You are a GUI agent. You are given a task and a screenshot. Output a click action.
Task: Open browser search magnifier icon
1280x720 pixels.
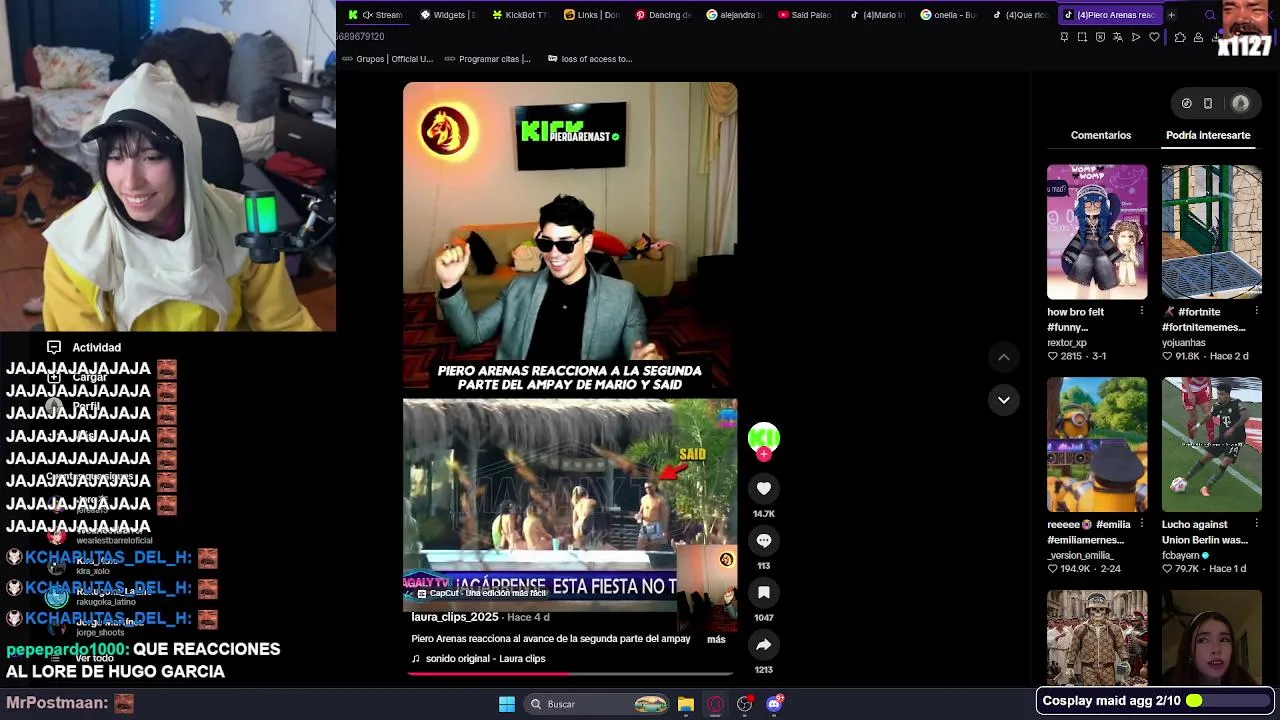click(x=1210, y=15)
